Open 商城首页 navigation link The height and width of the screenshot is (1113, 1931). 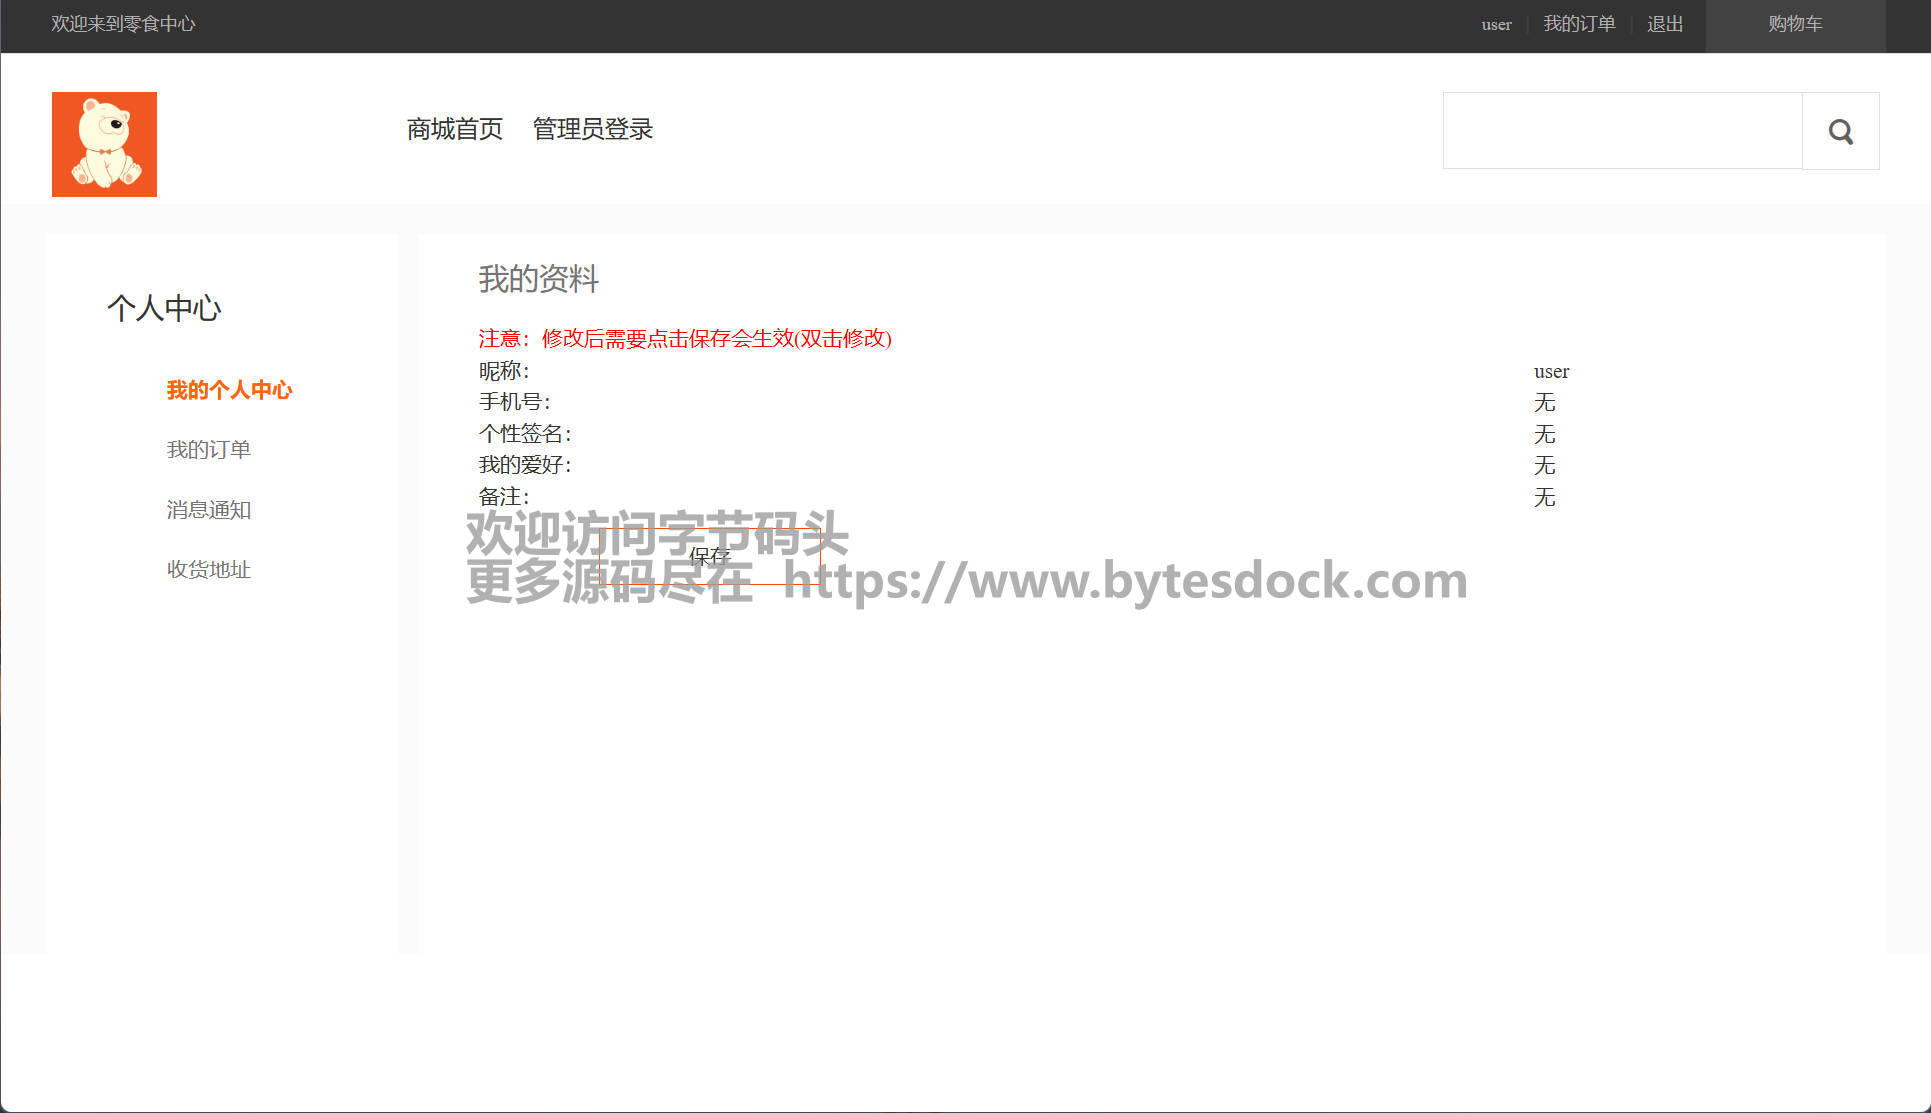[x=455, y=129]
